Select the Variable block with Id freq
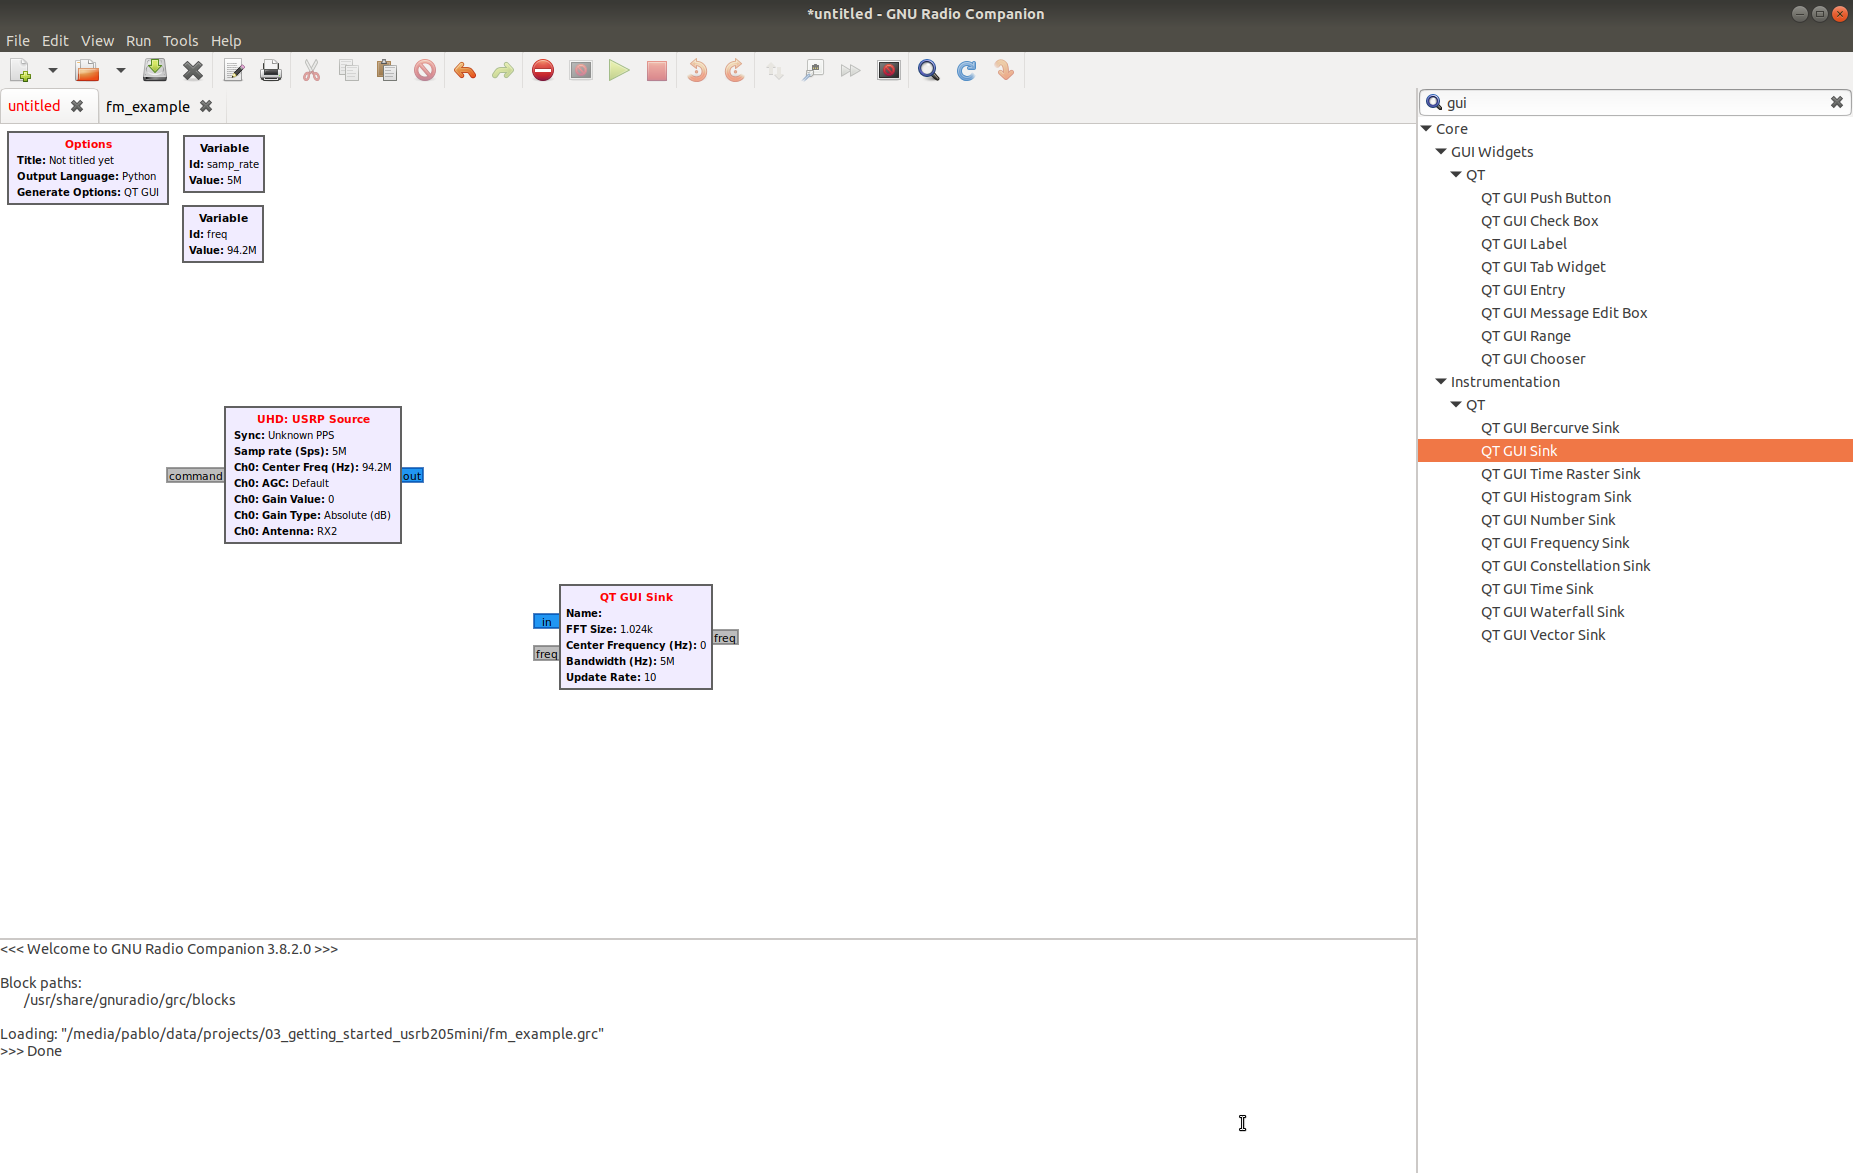 point(223,234)
